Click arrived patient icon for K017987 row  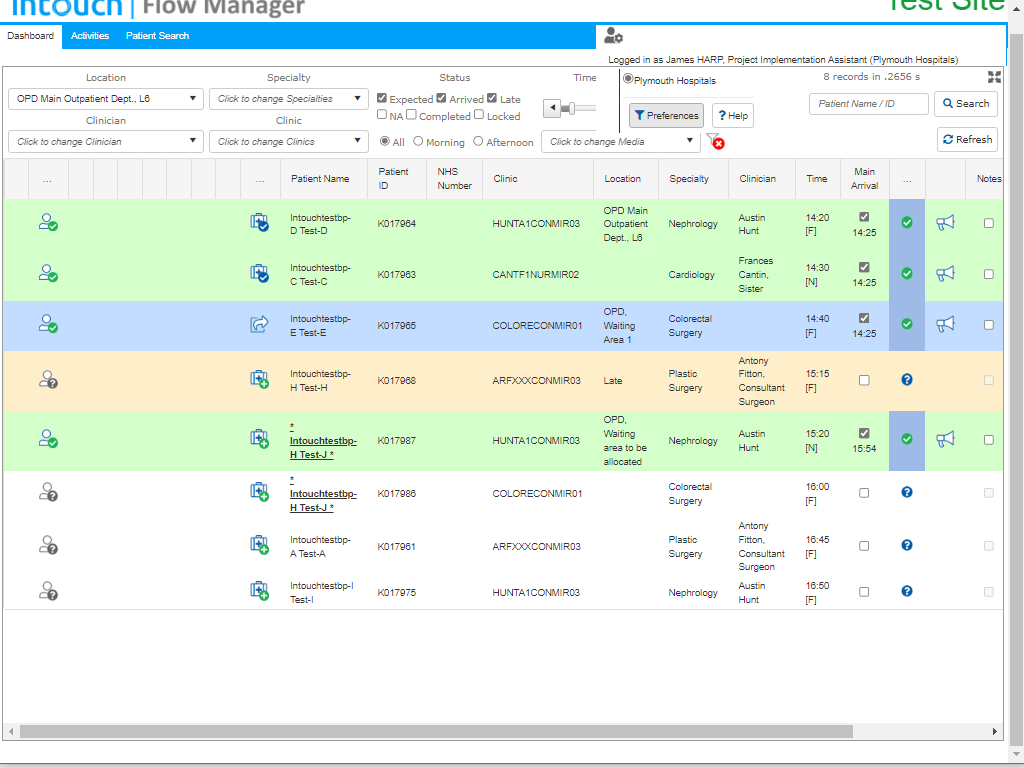(x=48, y=439)
